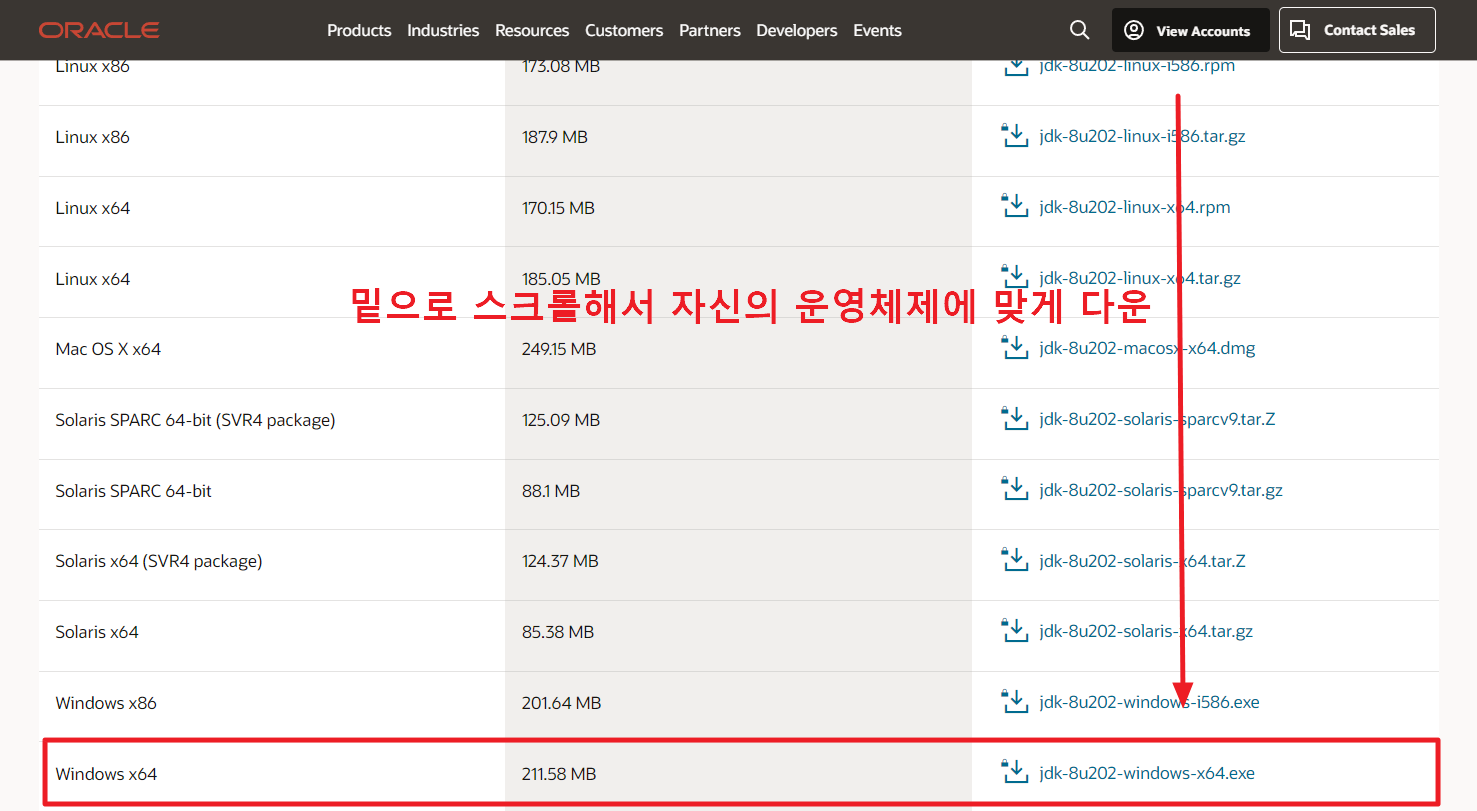Select the Windows x86 row label
Screen dimensions: 1477x811
pos(106,703)
